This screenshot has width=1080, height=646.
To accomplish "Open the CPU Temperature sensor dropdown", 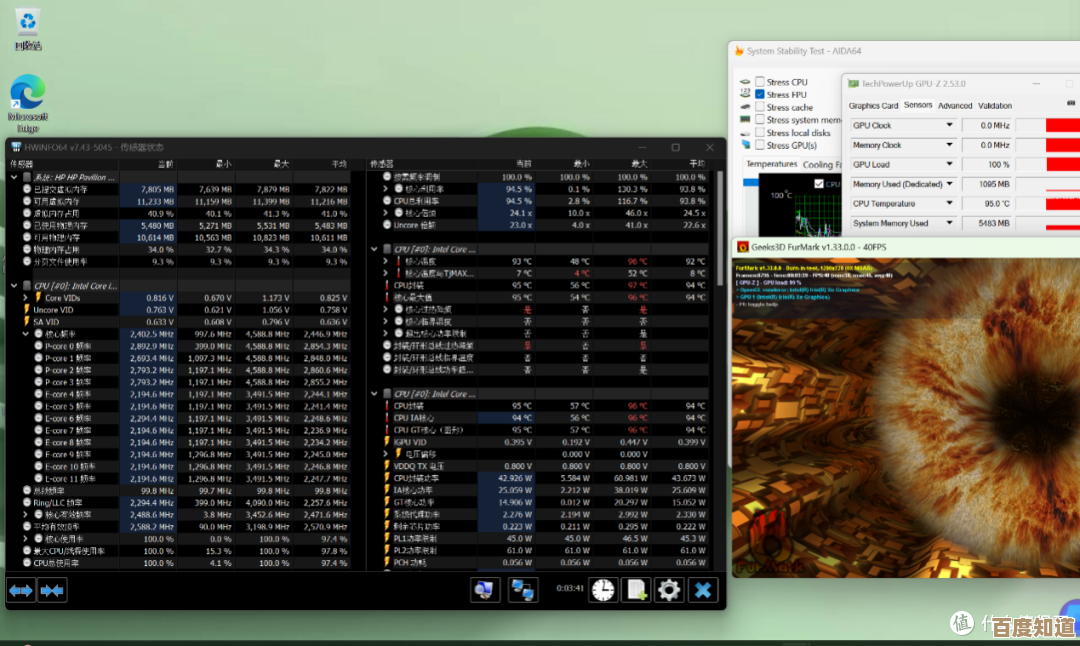I will tap(950, 204).
